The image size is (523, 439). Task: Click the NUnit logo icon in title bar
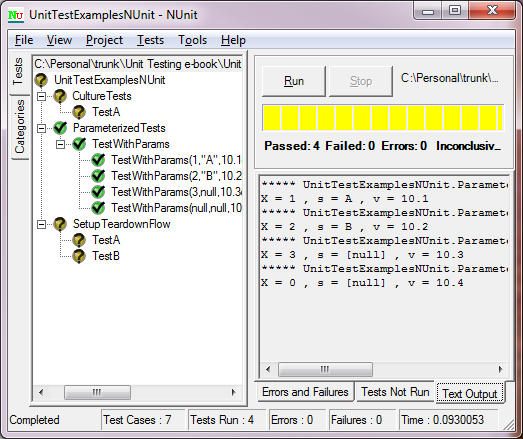point(16,15)
